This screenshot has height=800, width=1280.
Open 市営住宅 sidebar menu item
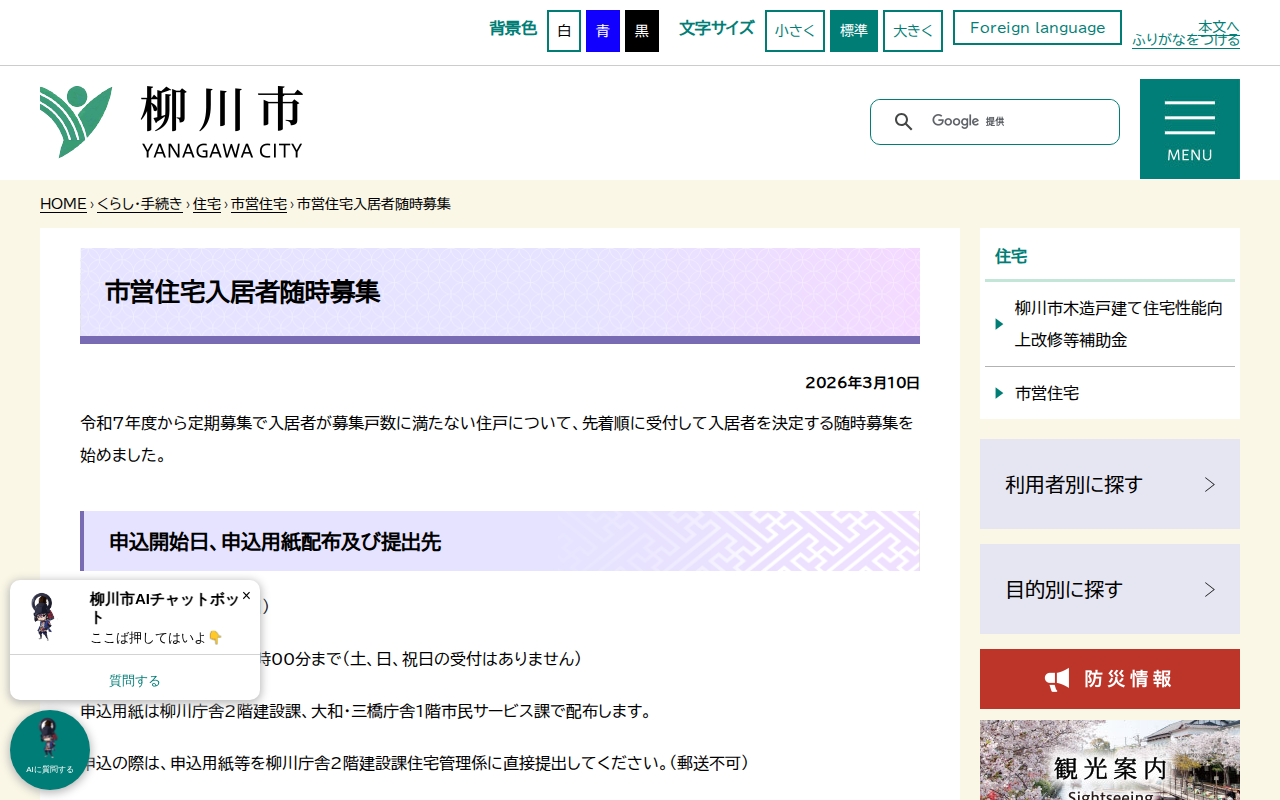[x=1110, y=393]
